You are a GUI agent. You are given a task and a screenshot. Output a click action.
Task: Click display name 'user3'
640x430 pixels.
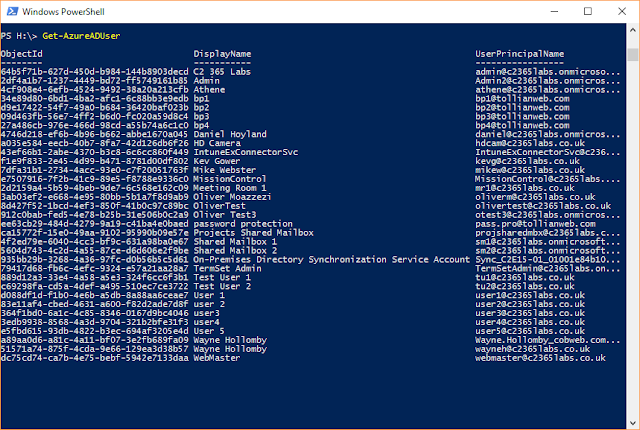(207, 313)
